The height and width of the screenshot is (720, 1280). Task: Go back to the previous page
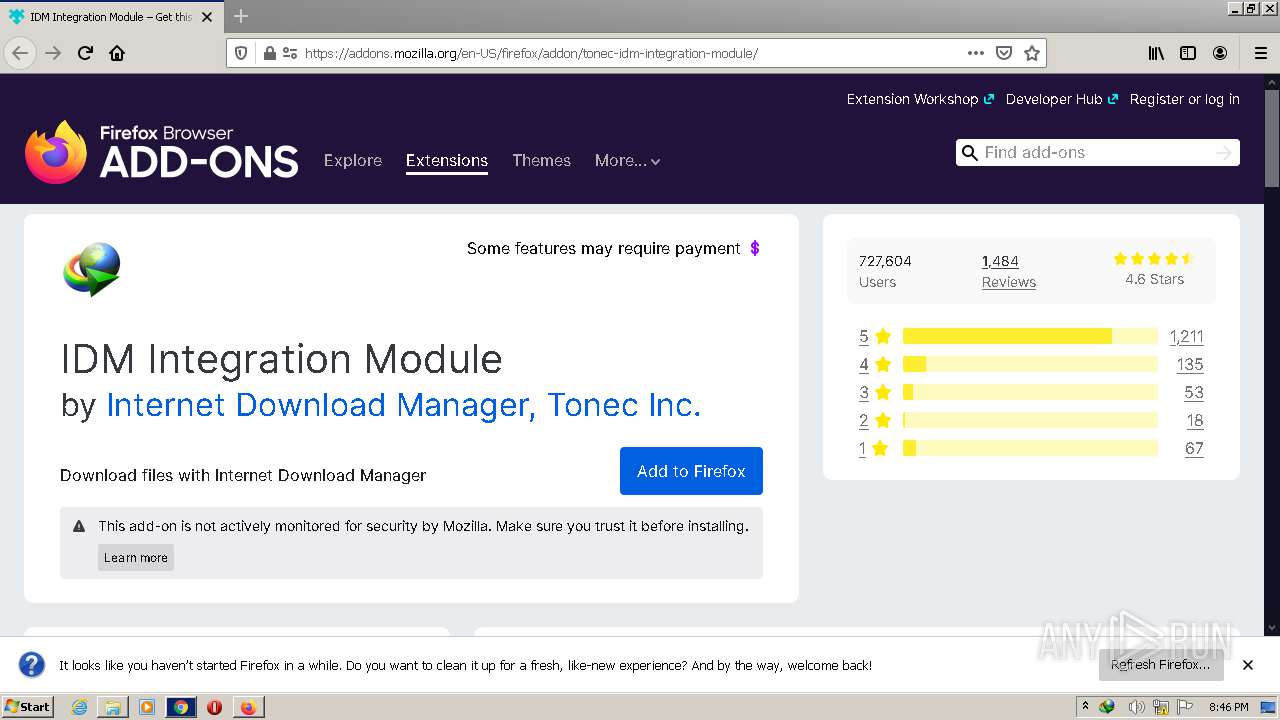click(x=20, y=53)
